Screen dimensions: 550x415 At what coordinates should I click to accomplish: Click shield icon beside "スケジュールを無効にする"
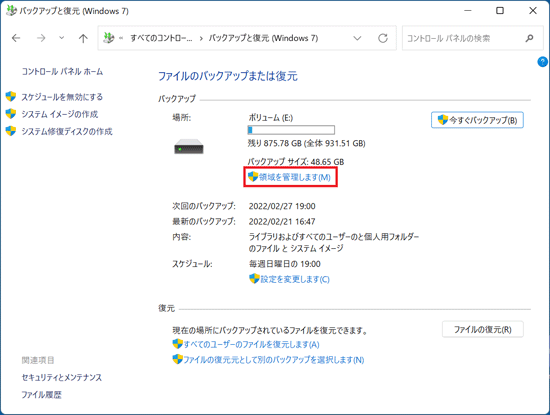tap(11, 96)
